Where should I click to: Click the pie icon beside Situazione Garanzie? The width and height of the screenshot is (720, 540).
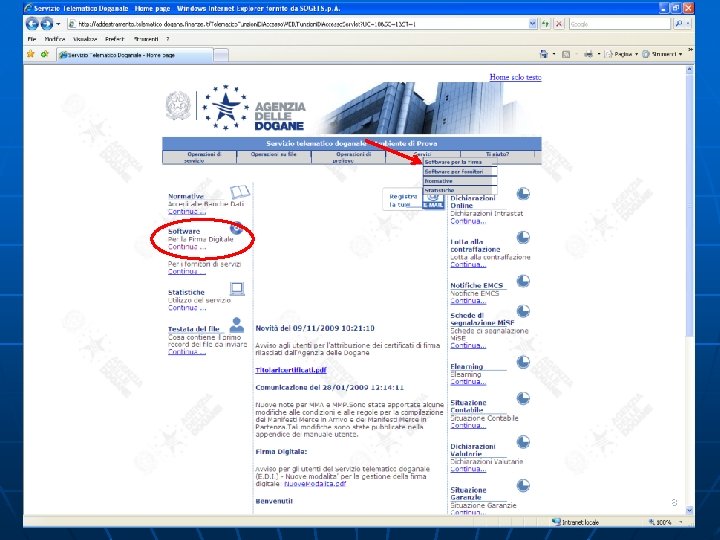[523, 486]
